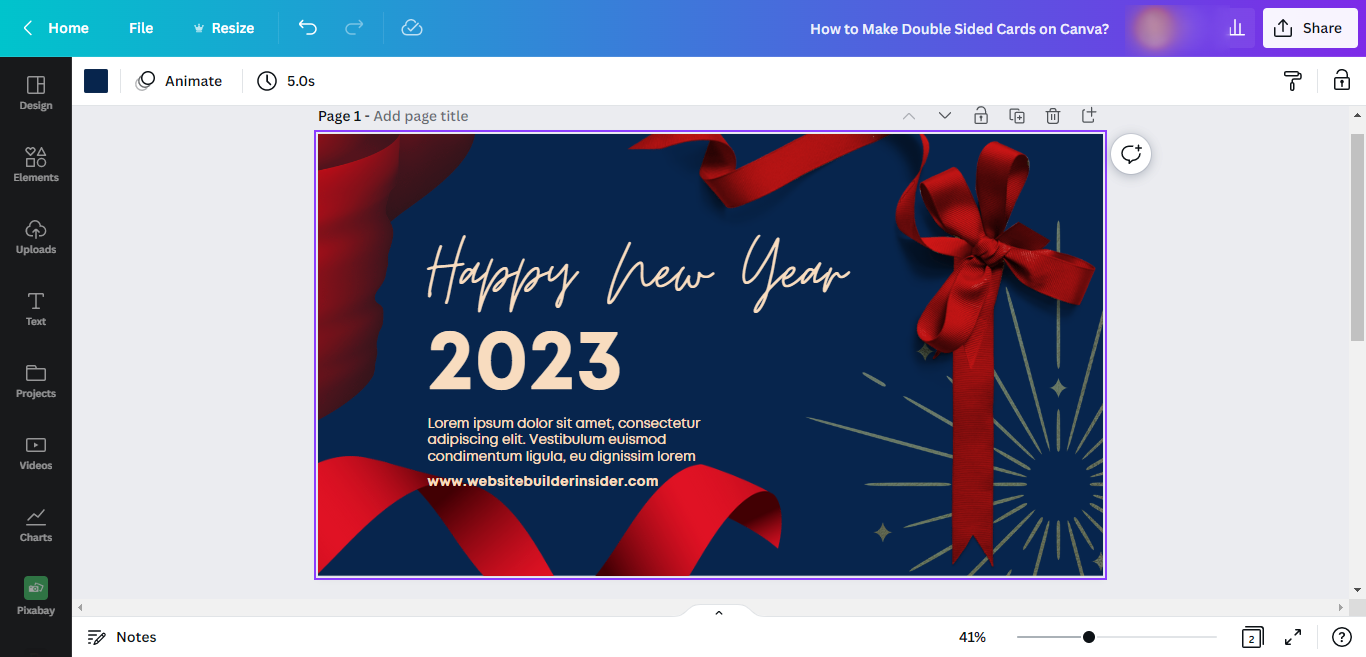Toggle the Lock icon in top toolbar
Screen dimensions: 1366x657
(1342, 81)
